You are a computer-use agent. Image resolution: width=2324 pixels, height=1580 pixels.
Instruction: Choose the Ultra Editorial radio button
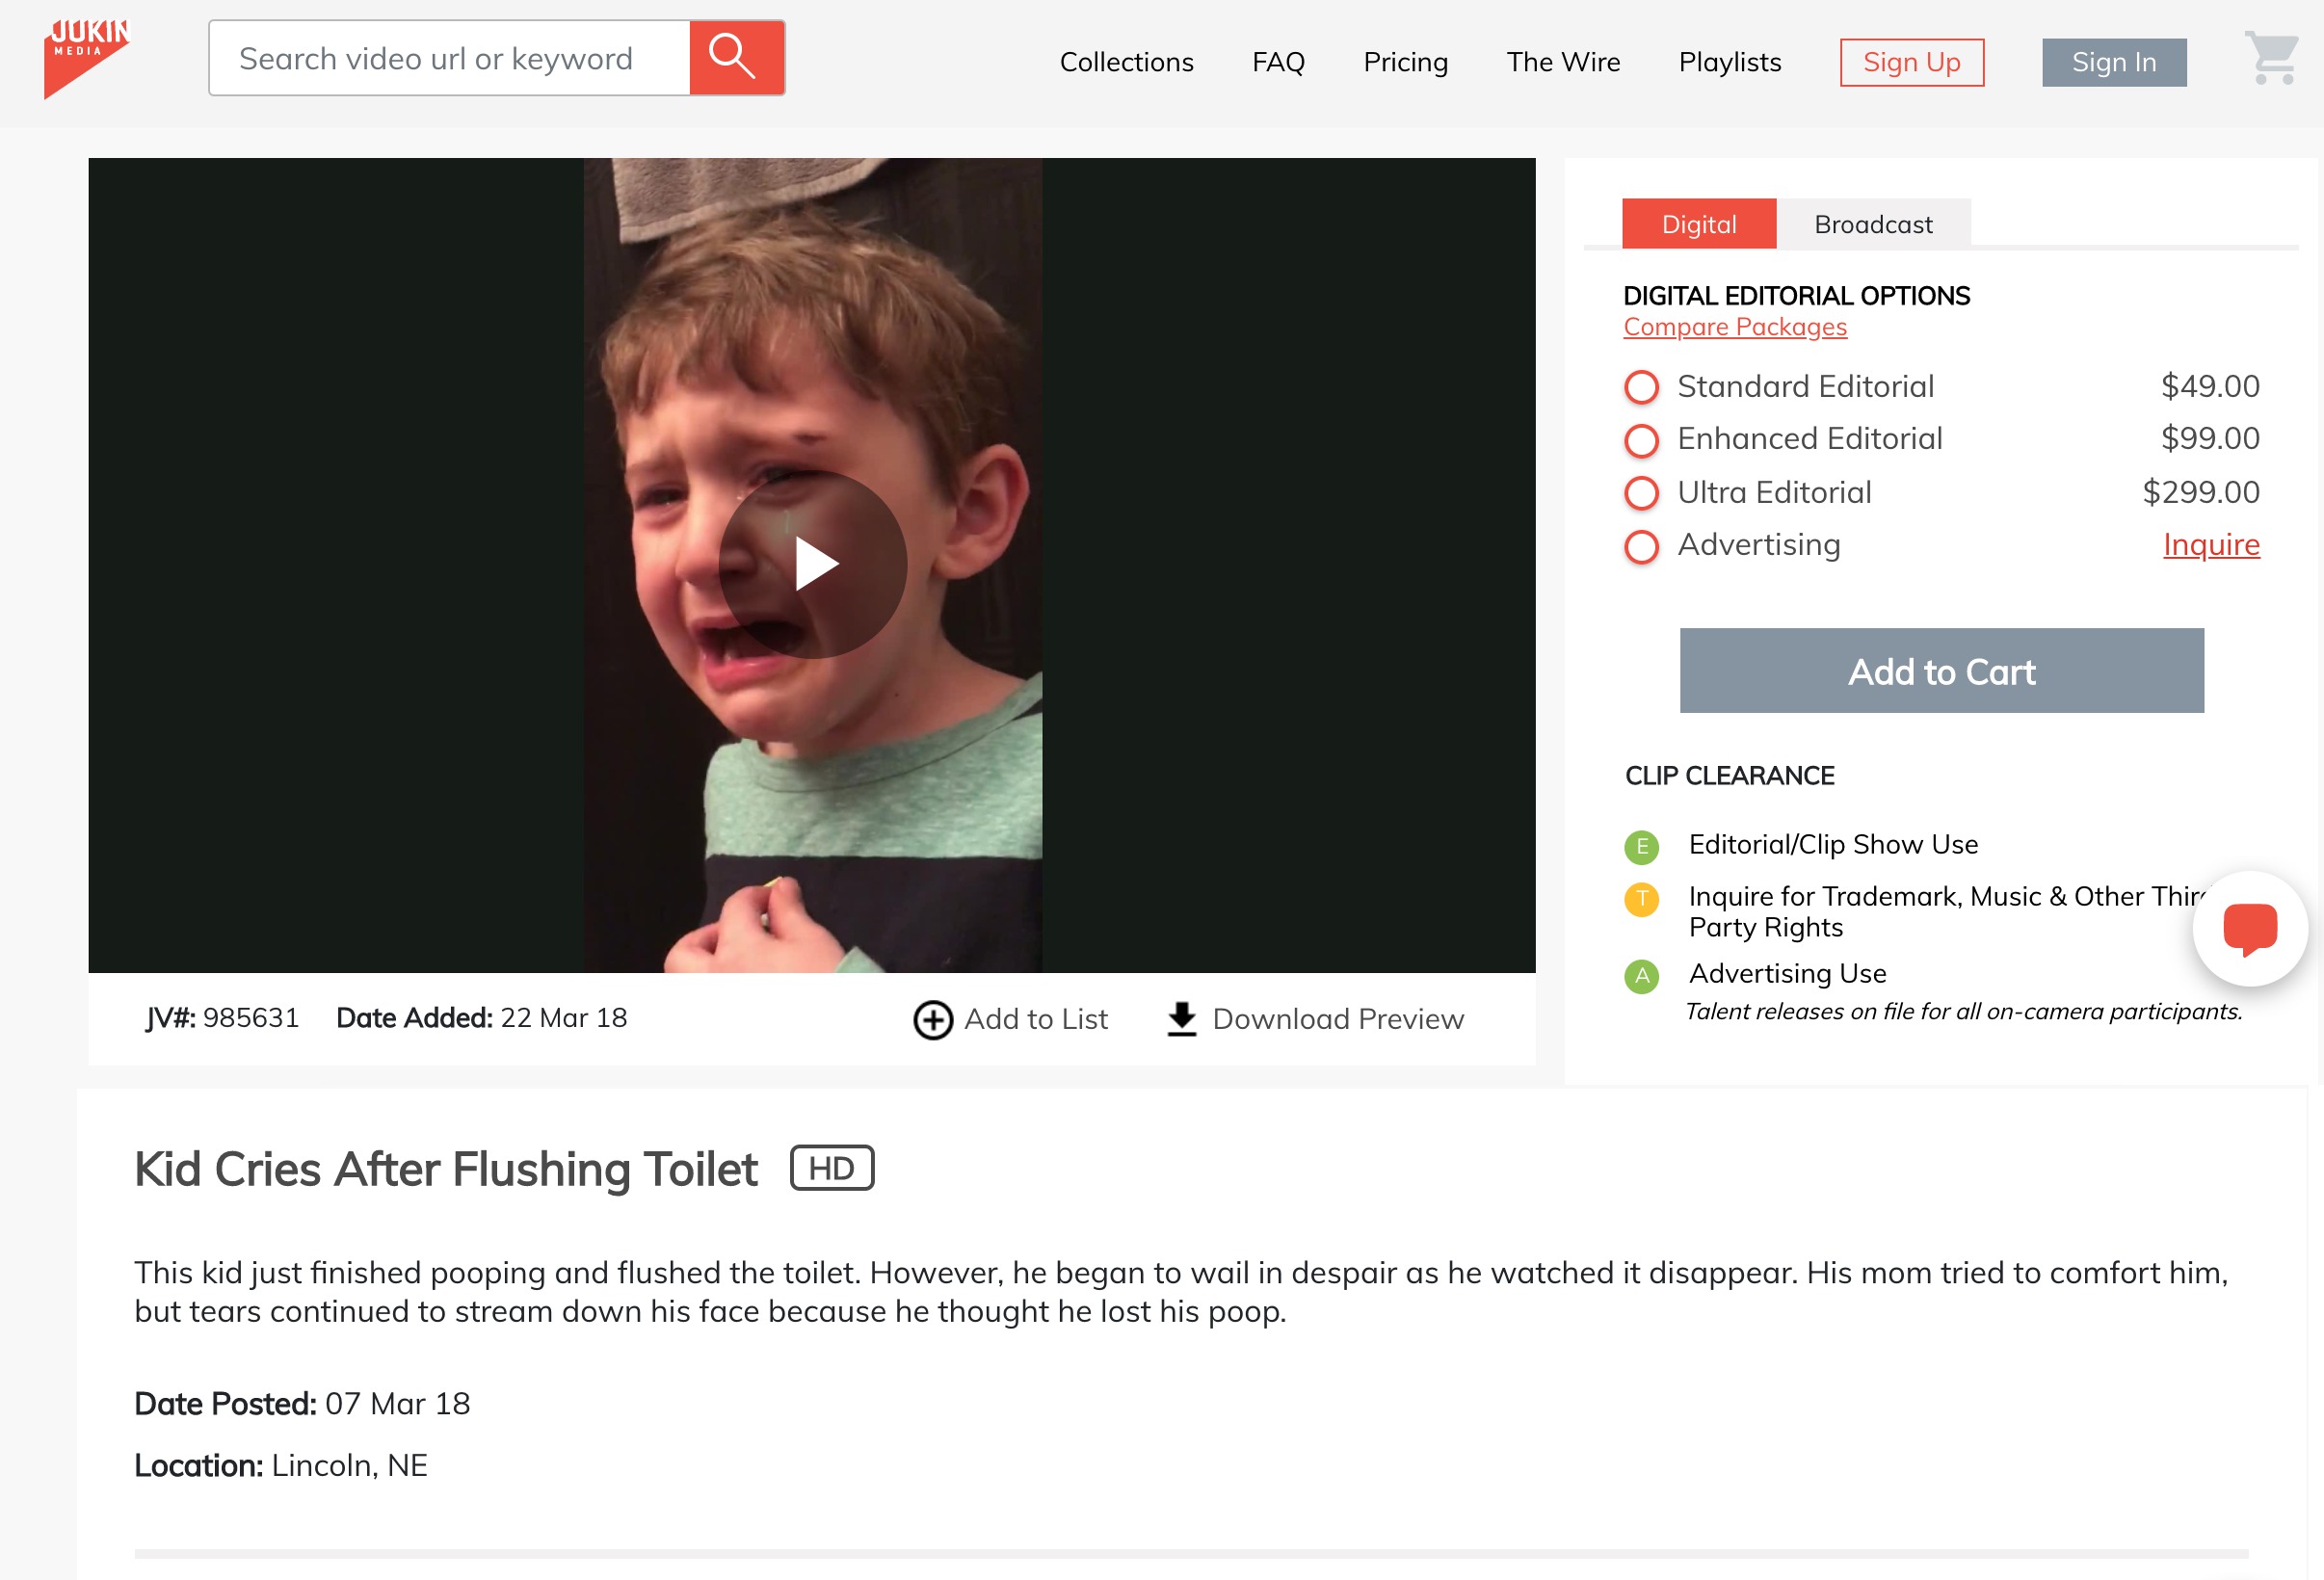coord(1641,493)
